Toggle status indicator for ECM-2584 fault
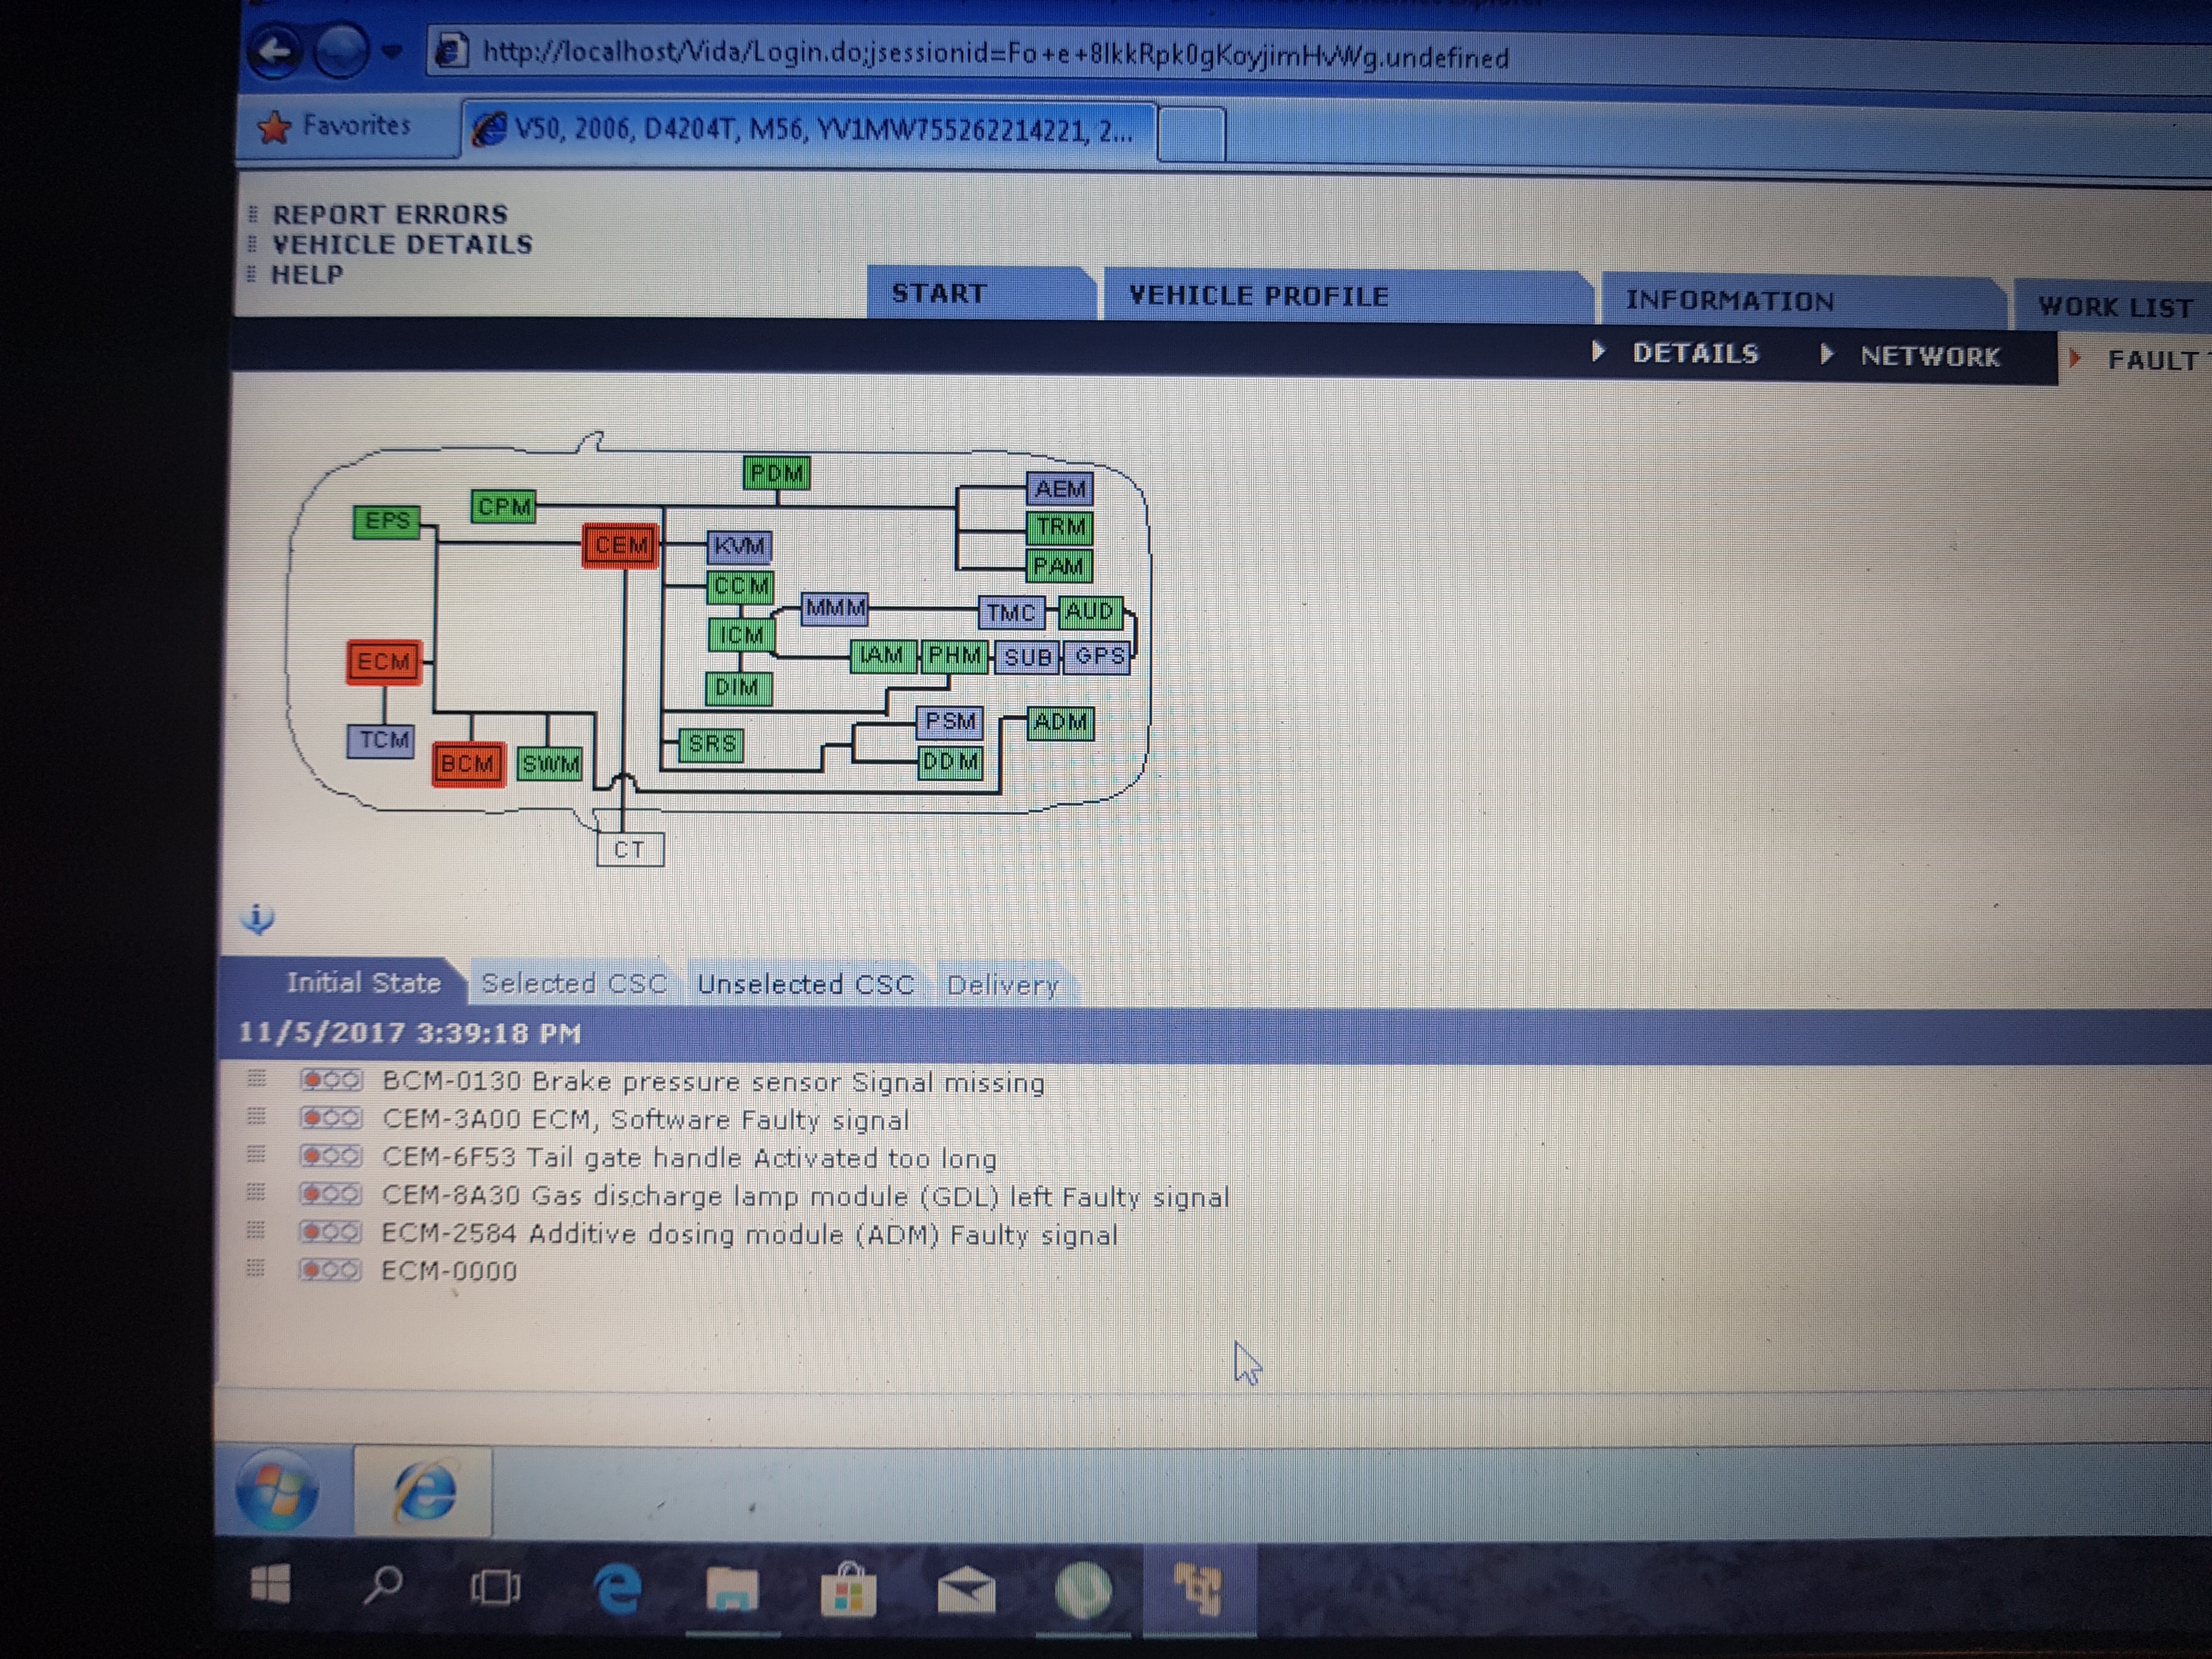Screen dimensions: 2212x1659 click(x=331, y=1232)
